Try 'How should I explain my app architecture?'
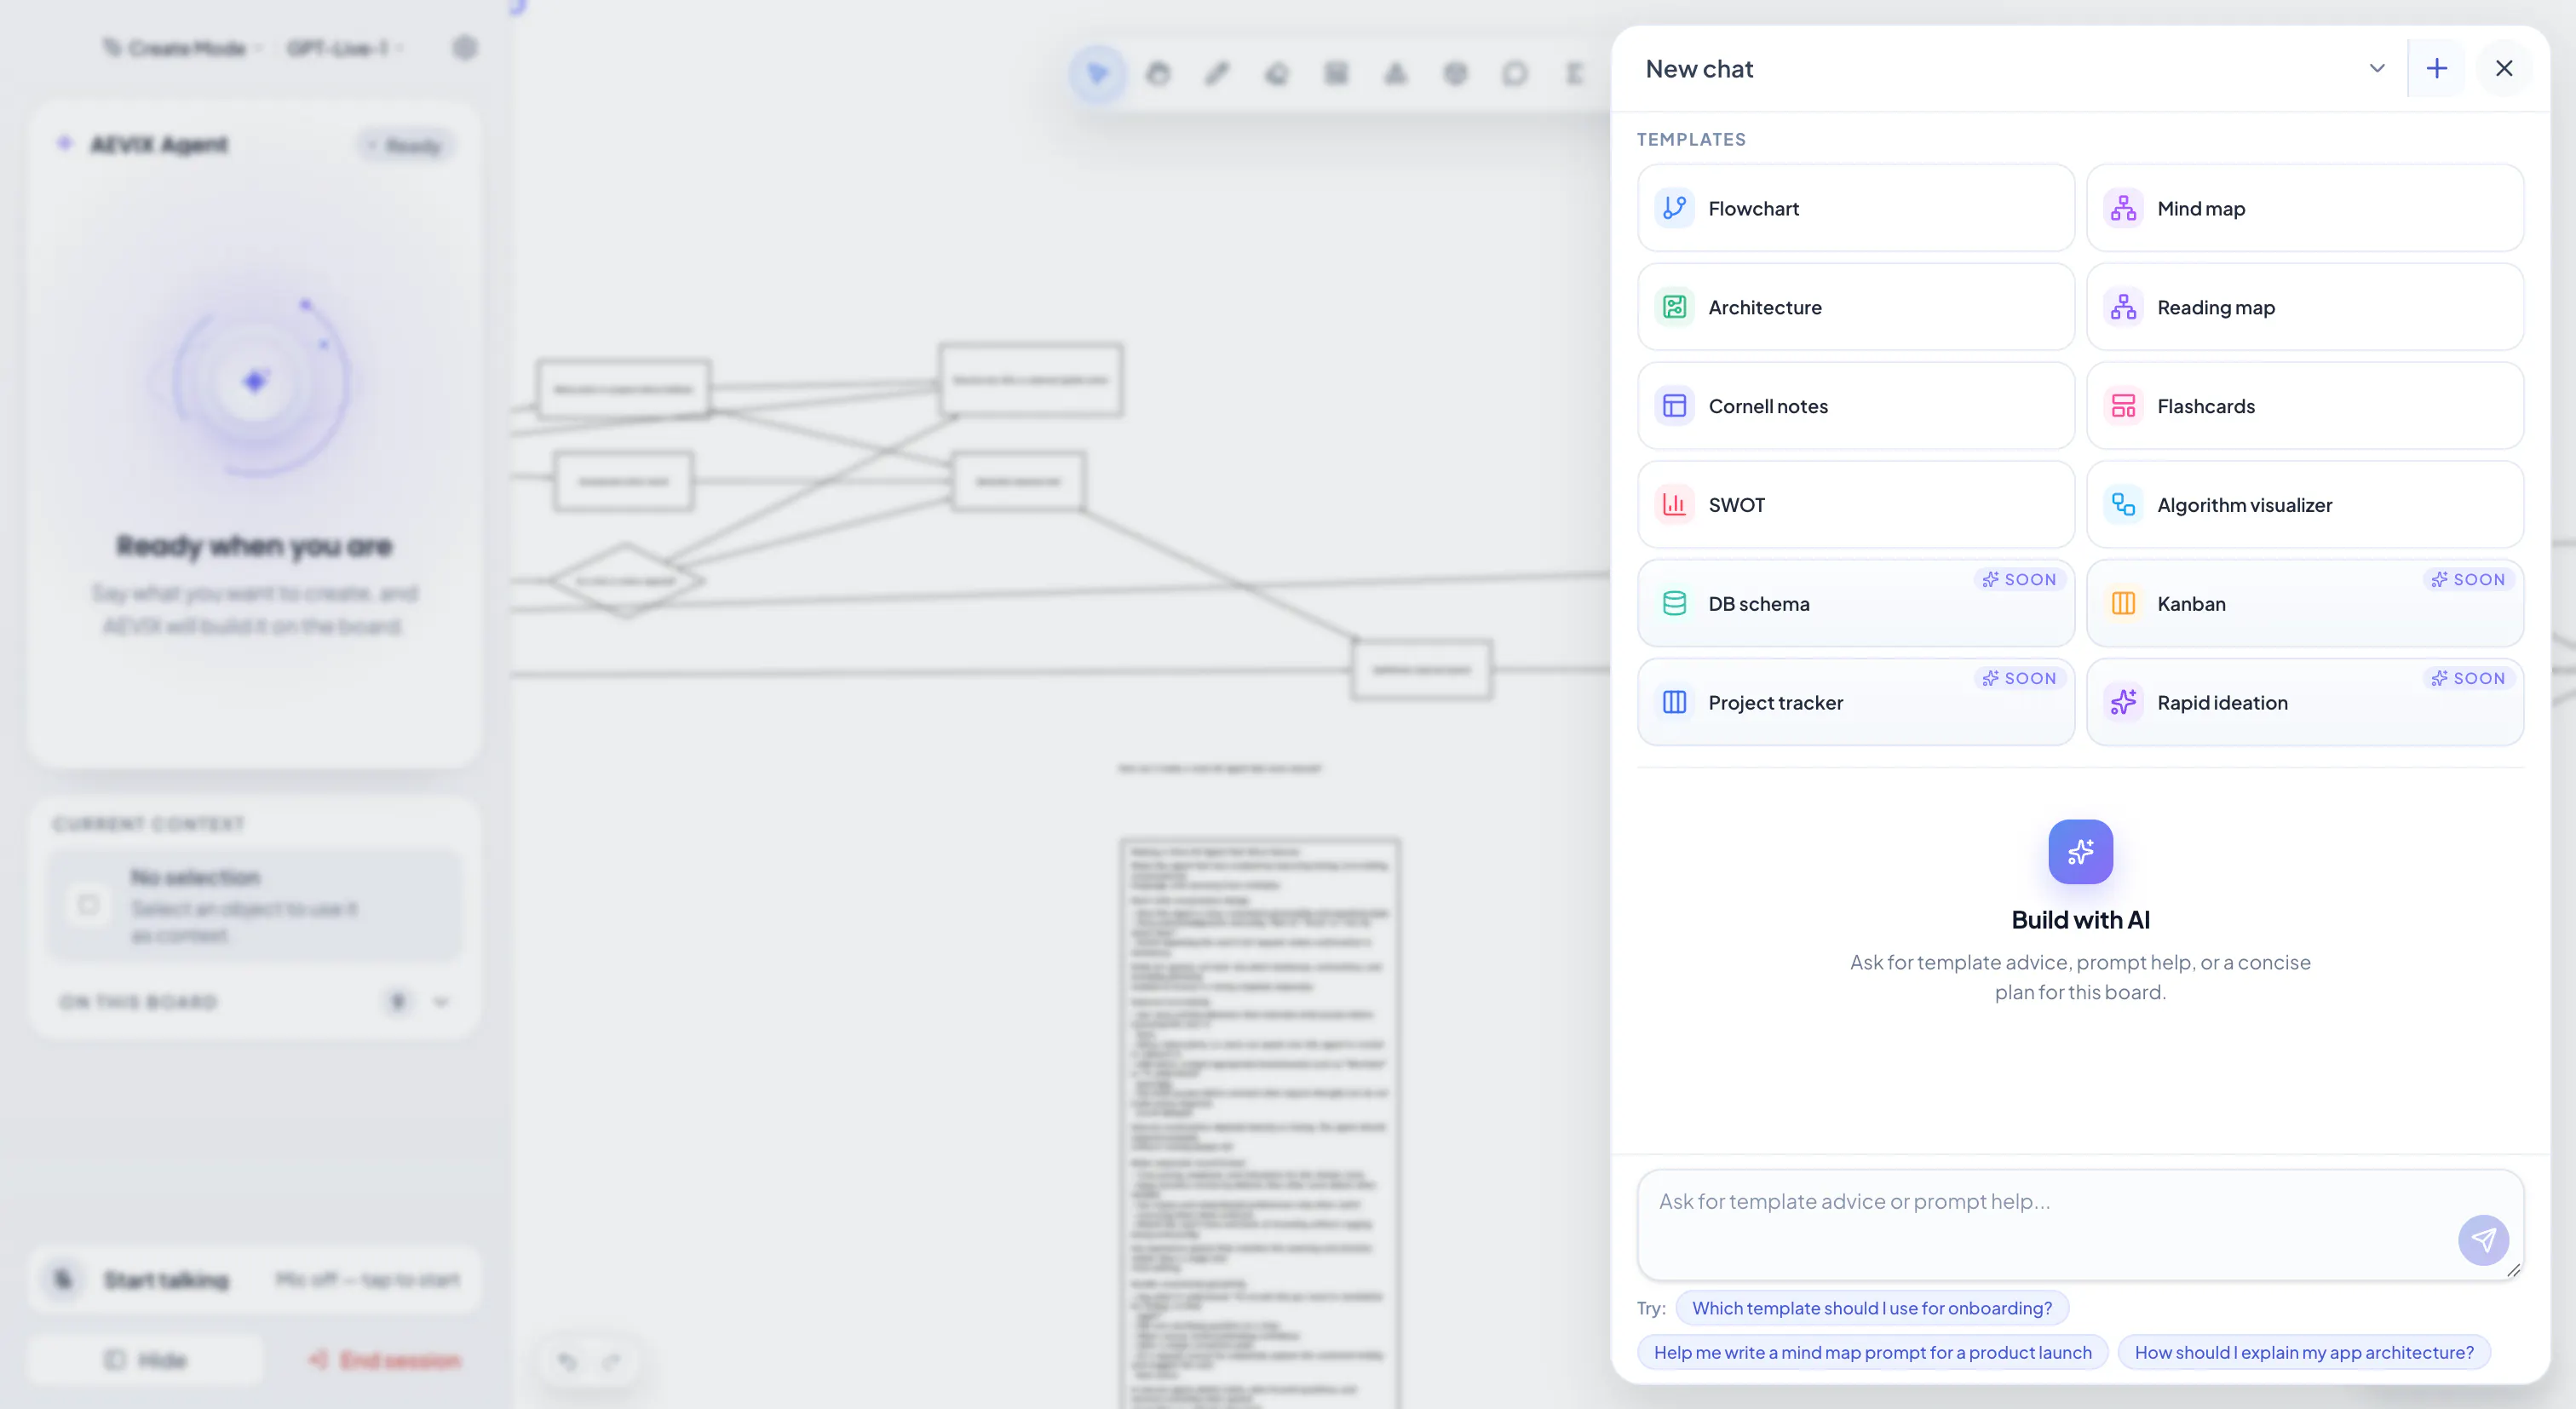The width and height of the screenshot is (2576, 1409). click(x=2304, y=1352)
